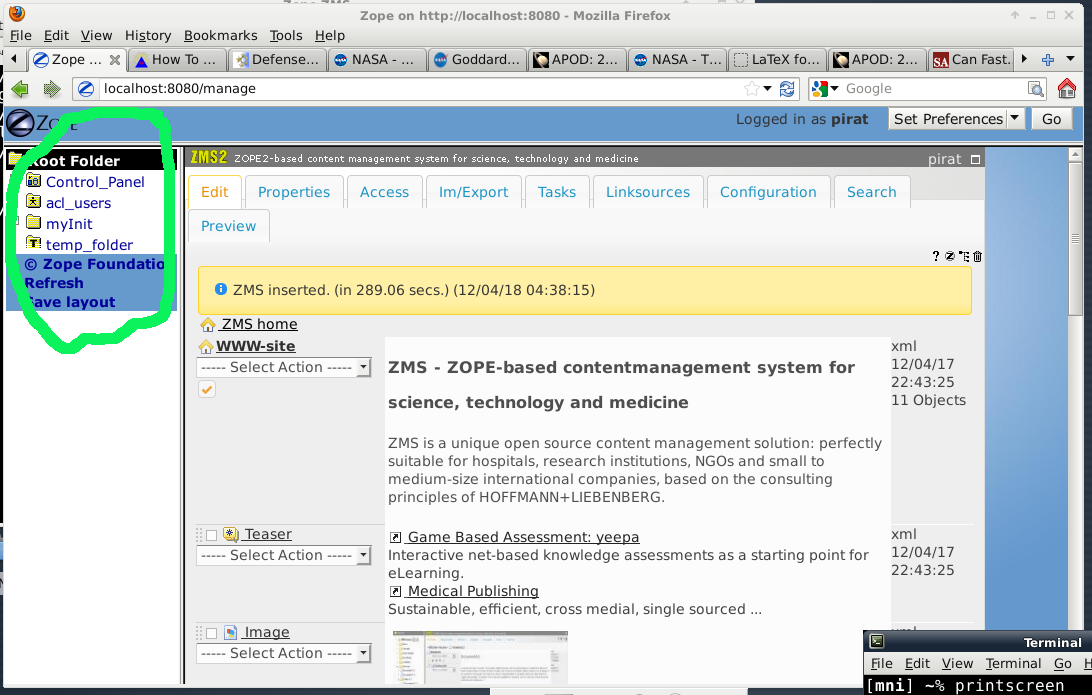Click the ZMS home icon
The height and width of the screenshot is (695, 1092).
pyautogui.click(x=207, y=324)
